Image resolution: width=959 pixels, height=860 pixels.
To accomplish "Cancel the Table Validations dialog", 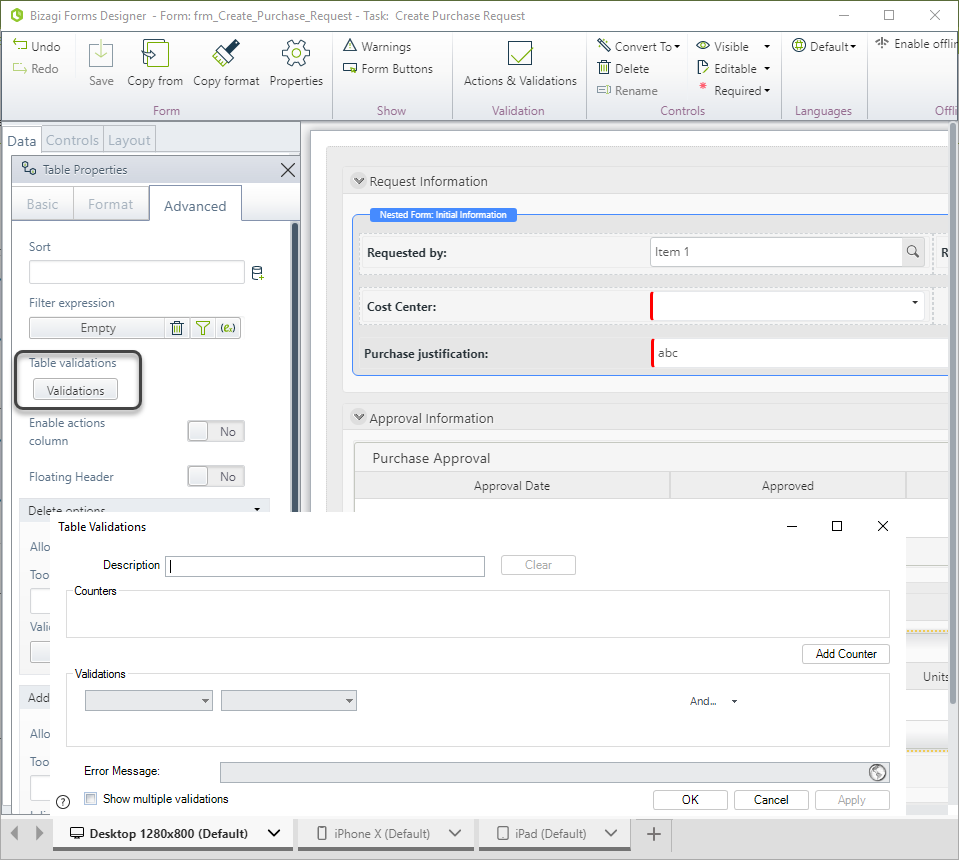I will [771, 800].
